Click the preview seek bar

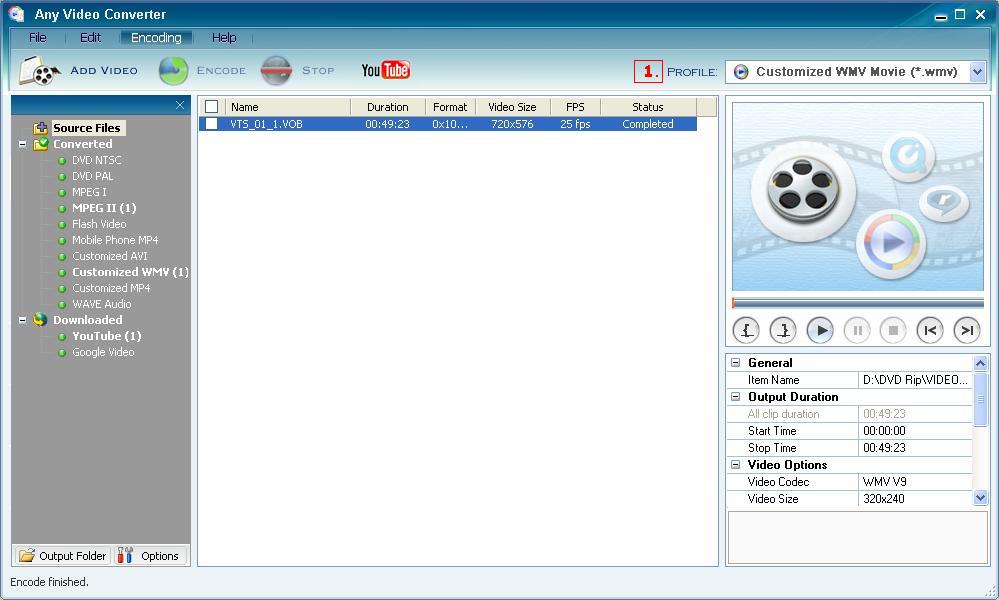pyautogui.click(x=858, y=303)
